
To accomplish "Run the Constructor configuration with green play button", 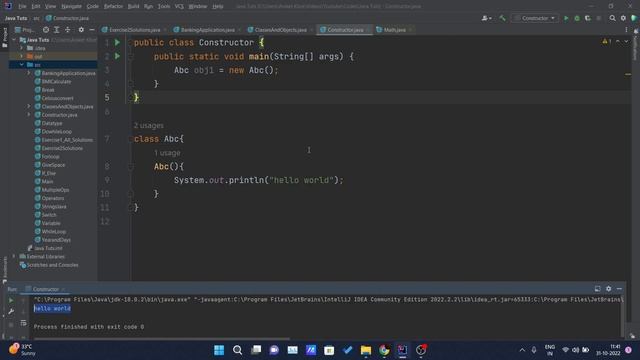I will coord(566,18).
